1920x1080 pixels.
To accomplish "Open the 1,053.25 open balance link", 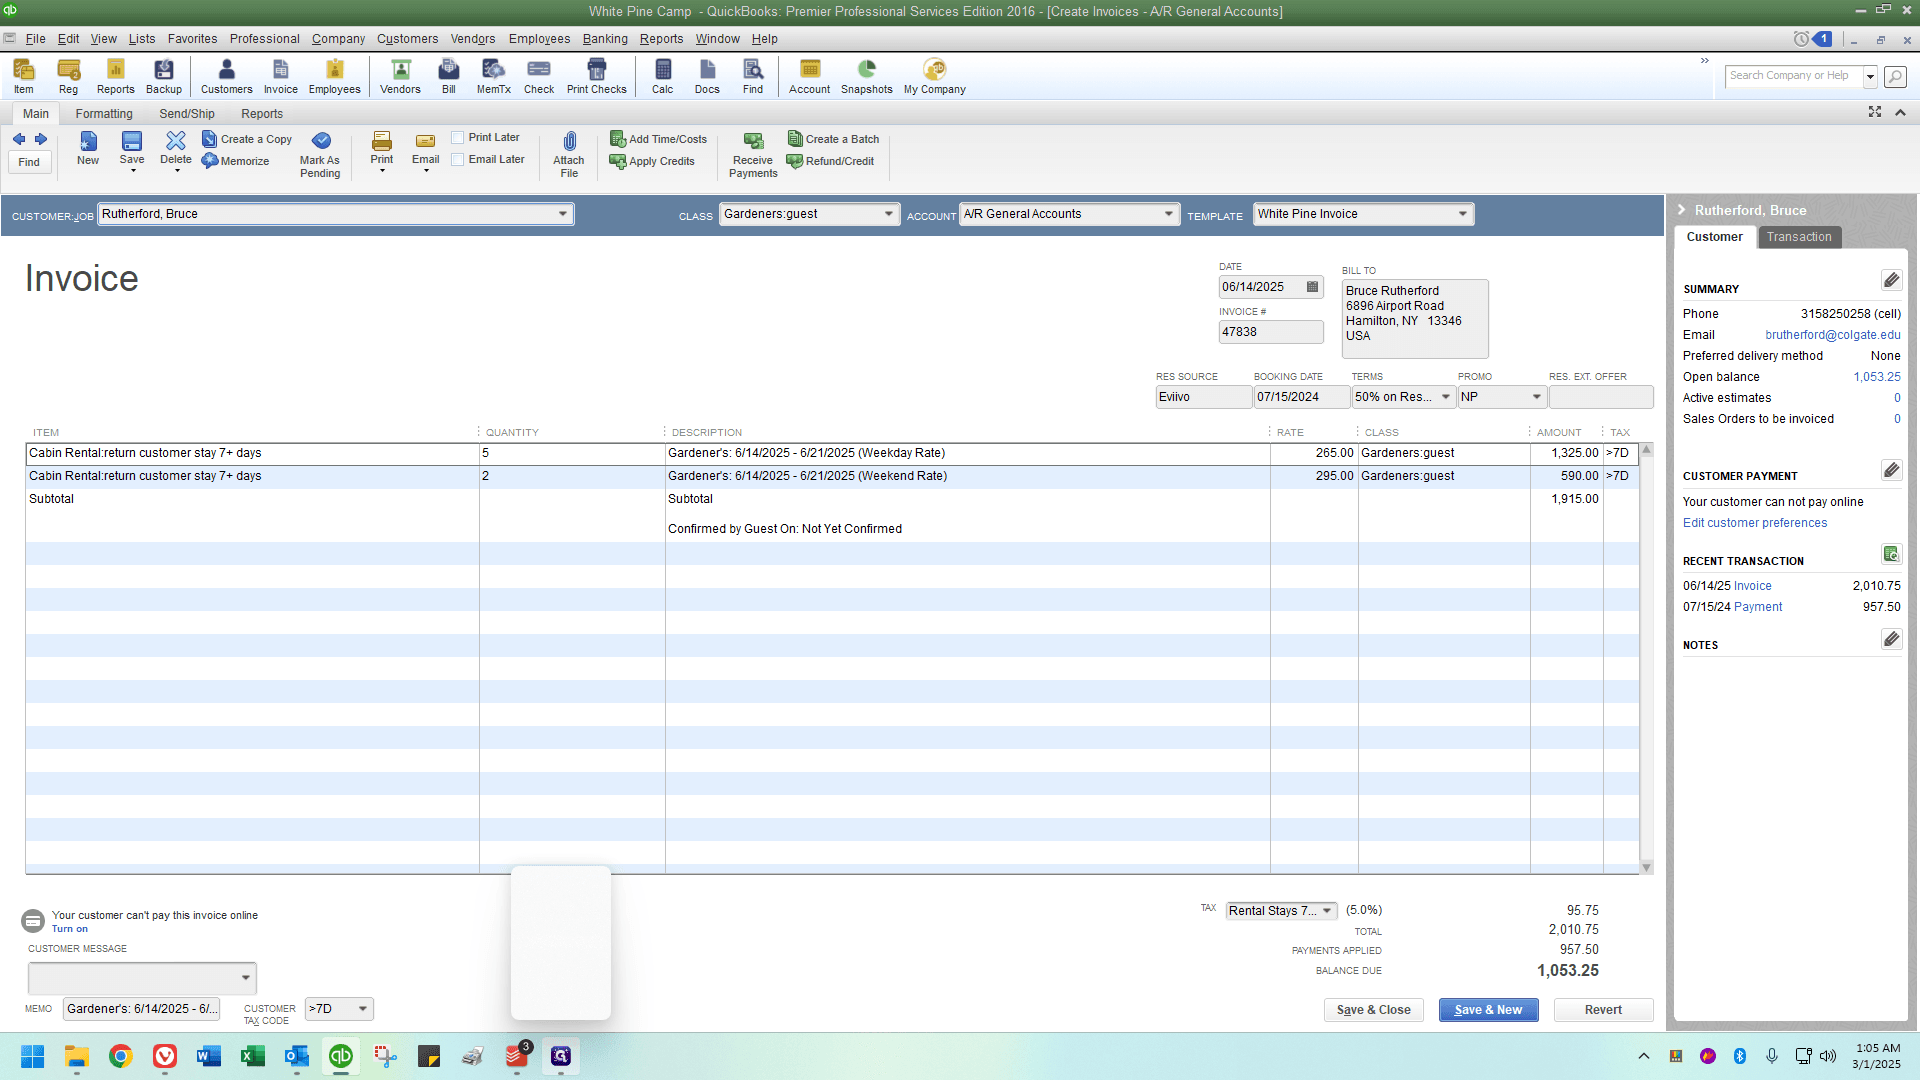I will [x=1877, y=377].
